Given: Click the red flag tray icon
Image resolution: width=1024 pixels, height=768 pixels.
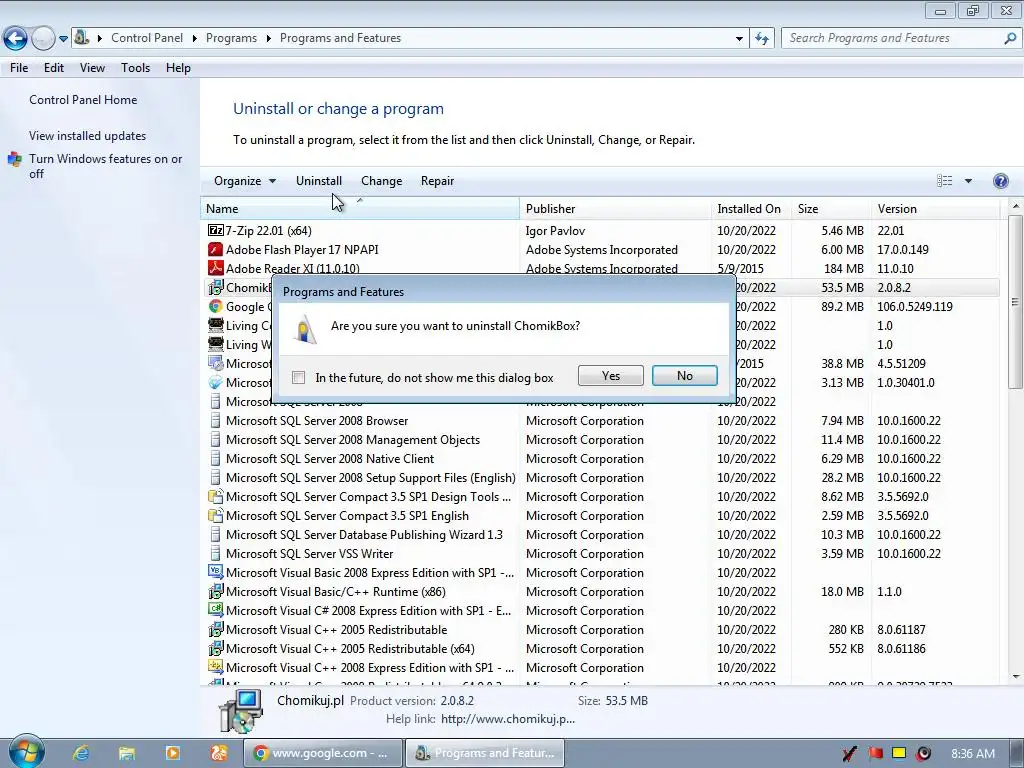Looking at the screenshot, I should pos(875,754).
